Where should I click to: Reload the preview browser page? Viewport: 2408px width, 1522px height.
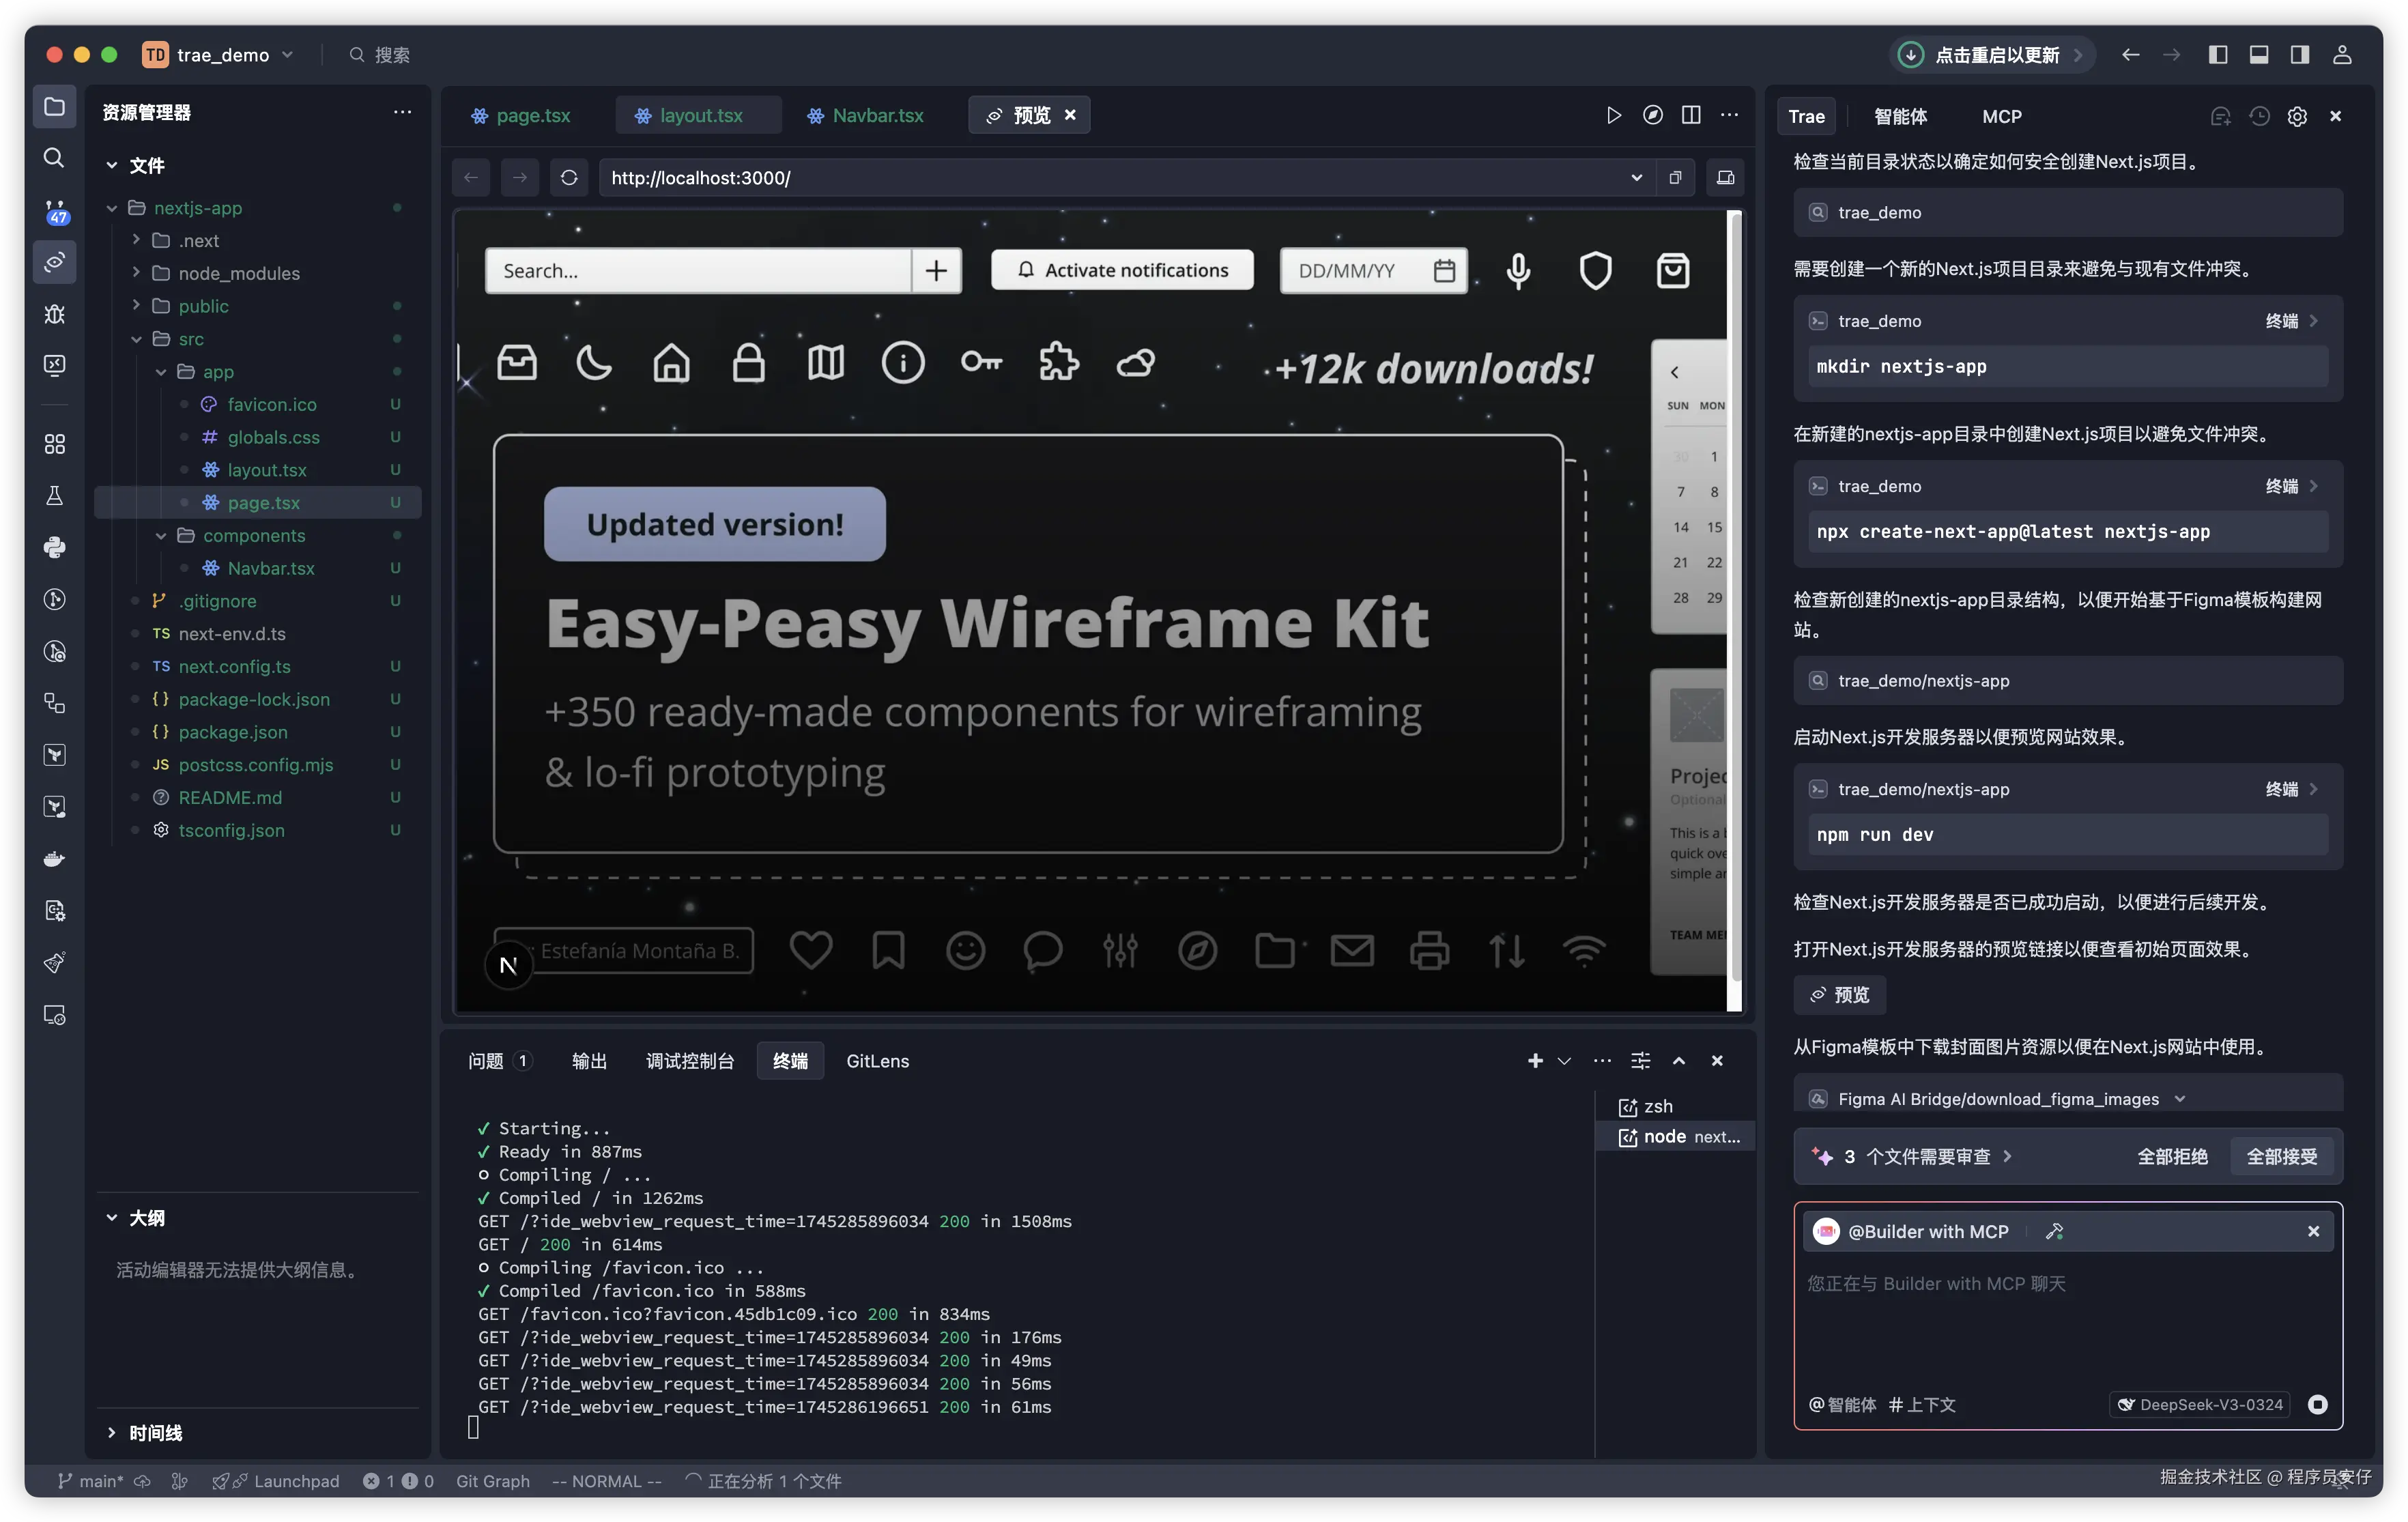coord(569,178)
